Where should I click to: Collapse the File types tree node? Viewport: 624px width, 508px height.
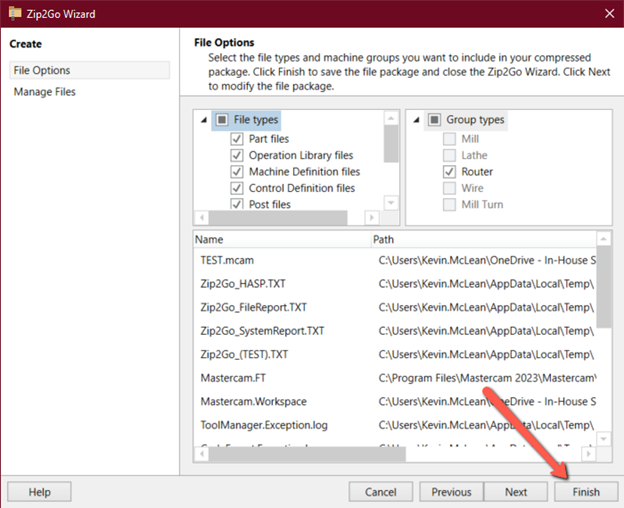(x=204, y=120)
